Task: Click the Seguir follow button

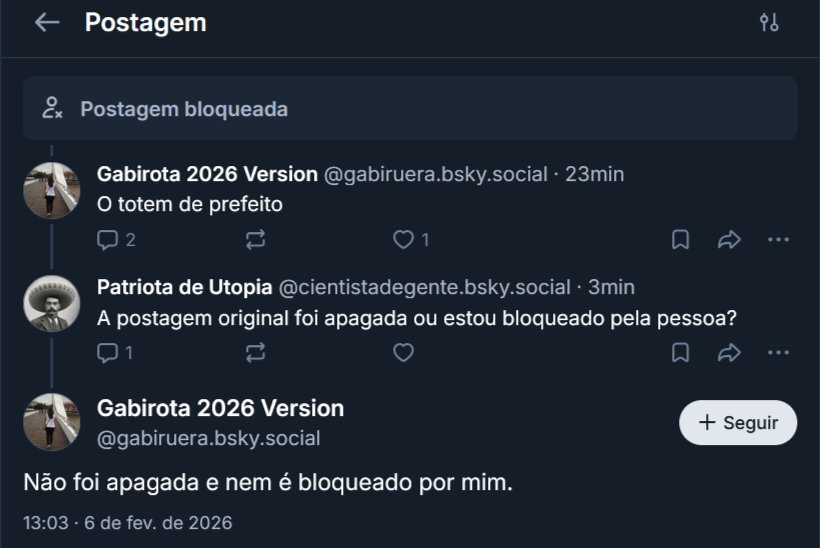Action: [738, 423]
